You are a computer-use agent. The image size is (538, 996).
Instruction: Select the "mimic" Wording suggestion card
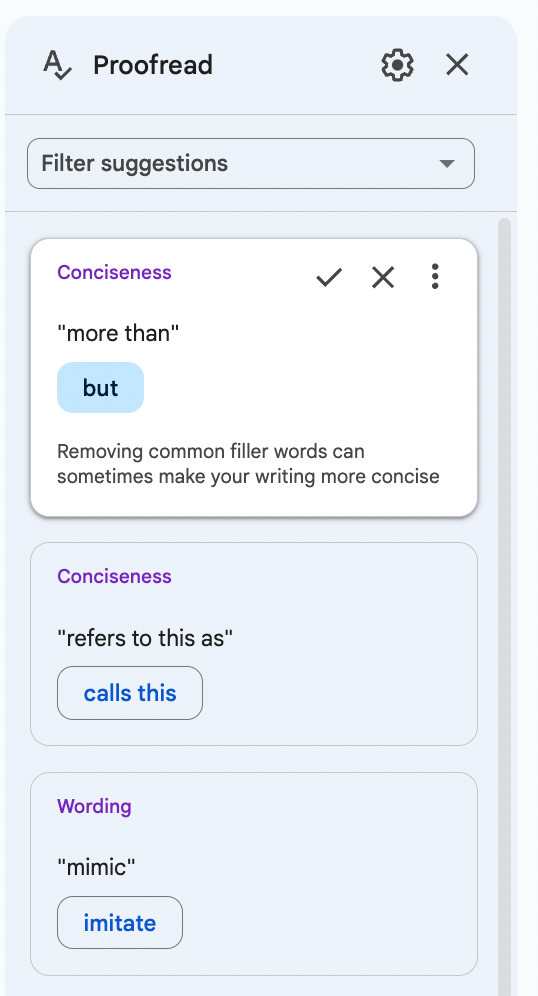click(253, 873)
